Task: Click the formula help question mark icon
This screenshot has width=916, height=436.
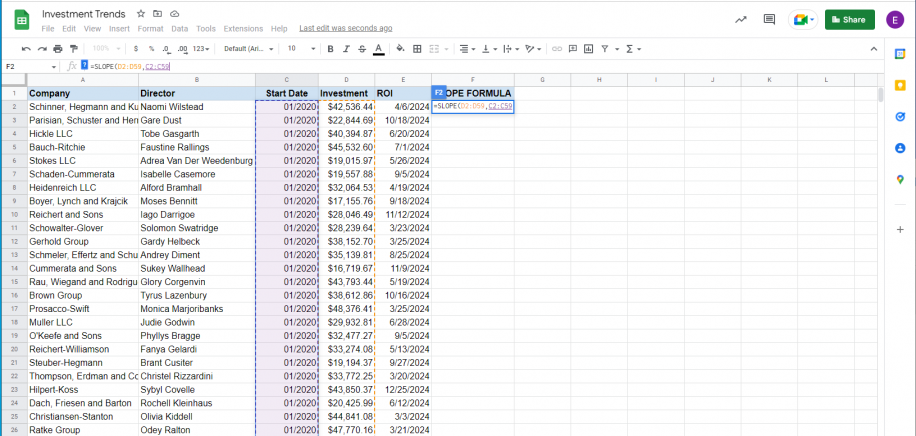Action: [84, 66]
